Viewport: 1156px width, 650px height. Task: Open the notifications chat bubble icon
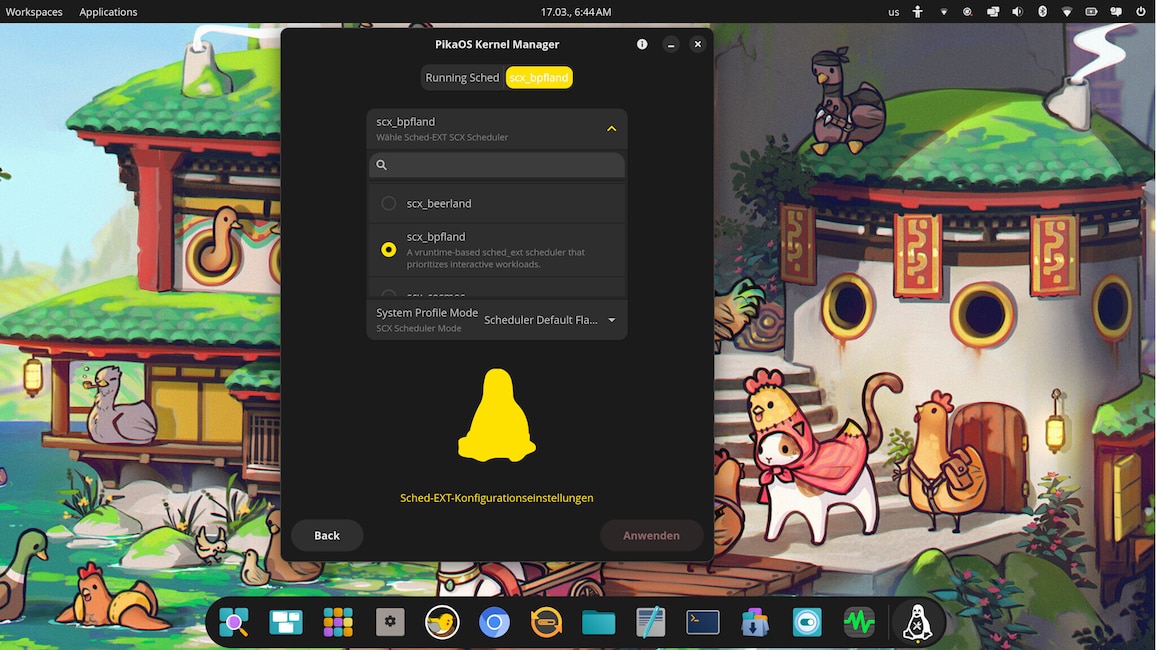(x=1116, y=12)
